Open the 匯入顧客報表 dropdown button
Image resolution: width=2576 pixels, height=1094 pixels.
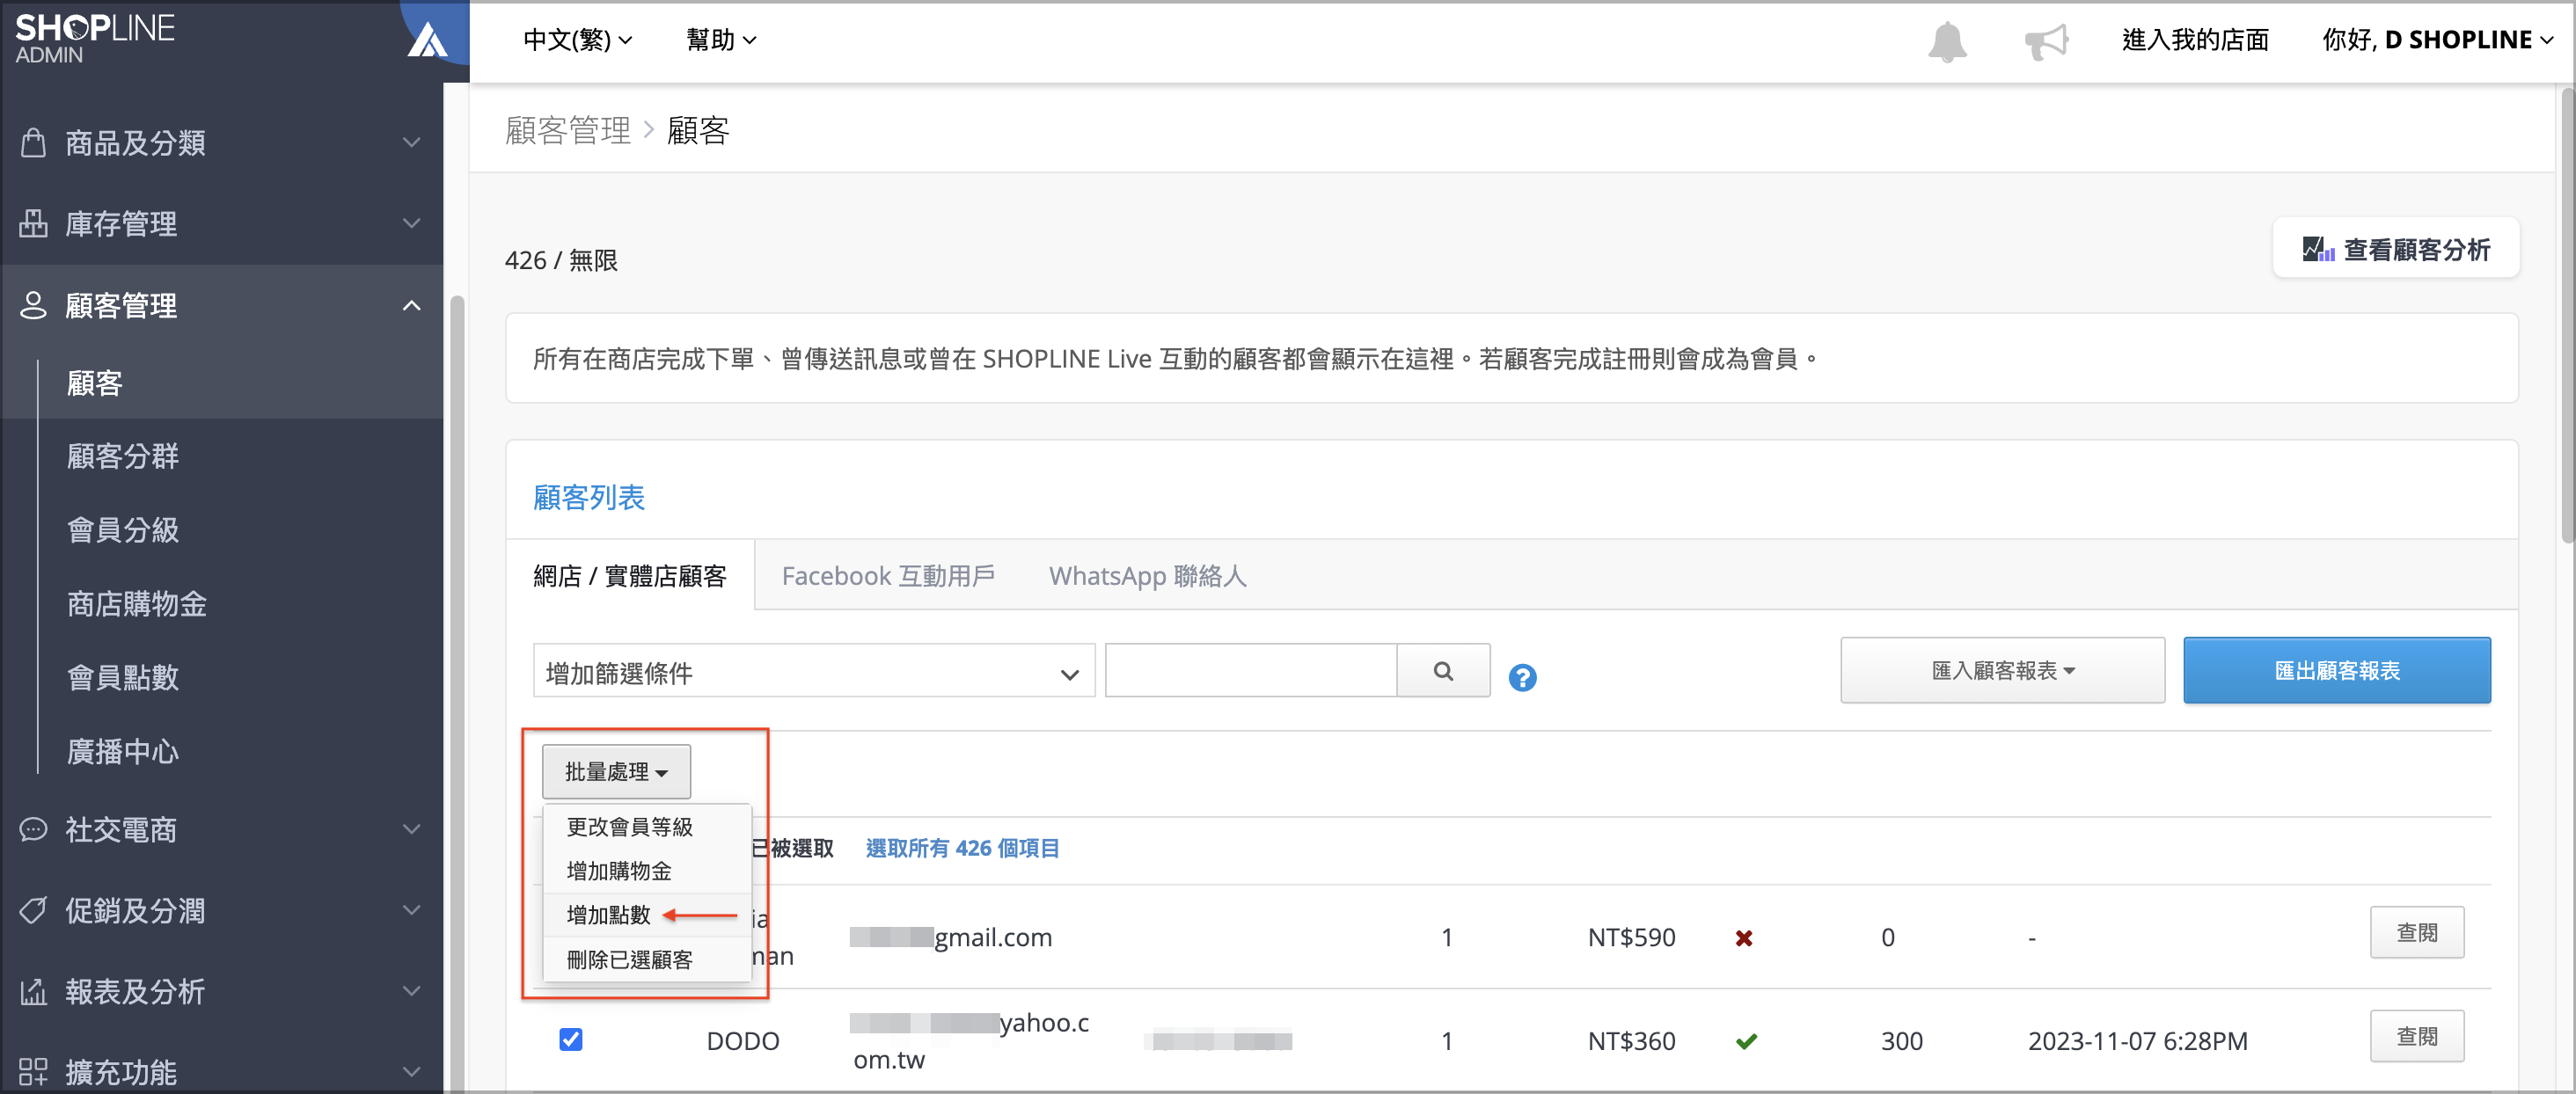click(2002, 670)
